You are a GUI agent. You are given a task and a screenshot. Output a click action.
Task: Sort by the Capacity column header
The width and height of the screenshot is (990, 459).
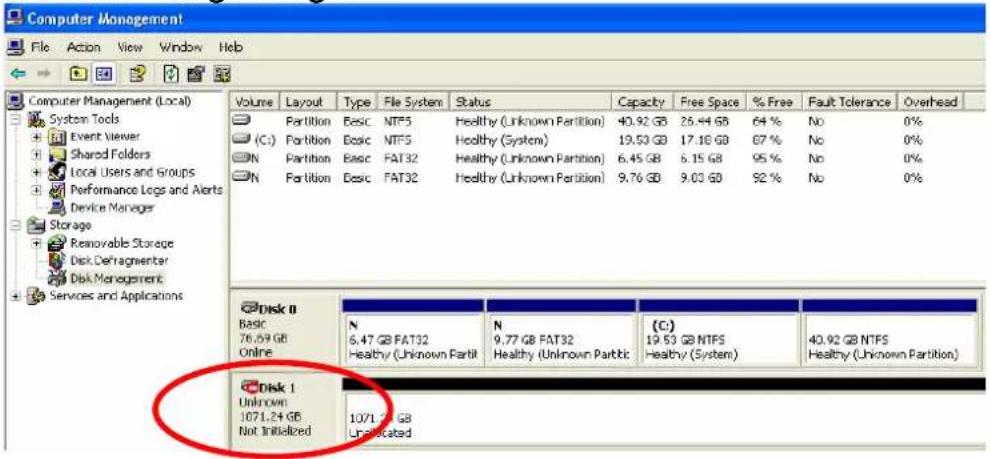tap(642, 102)
